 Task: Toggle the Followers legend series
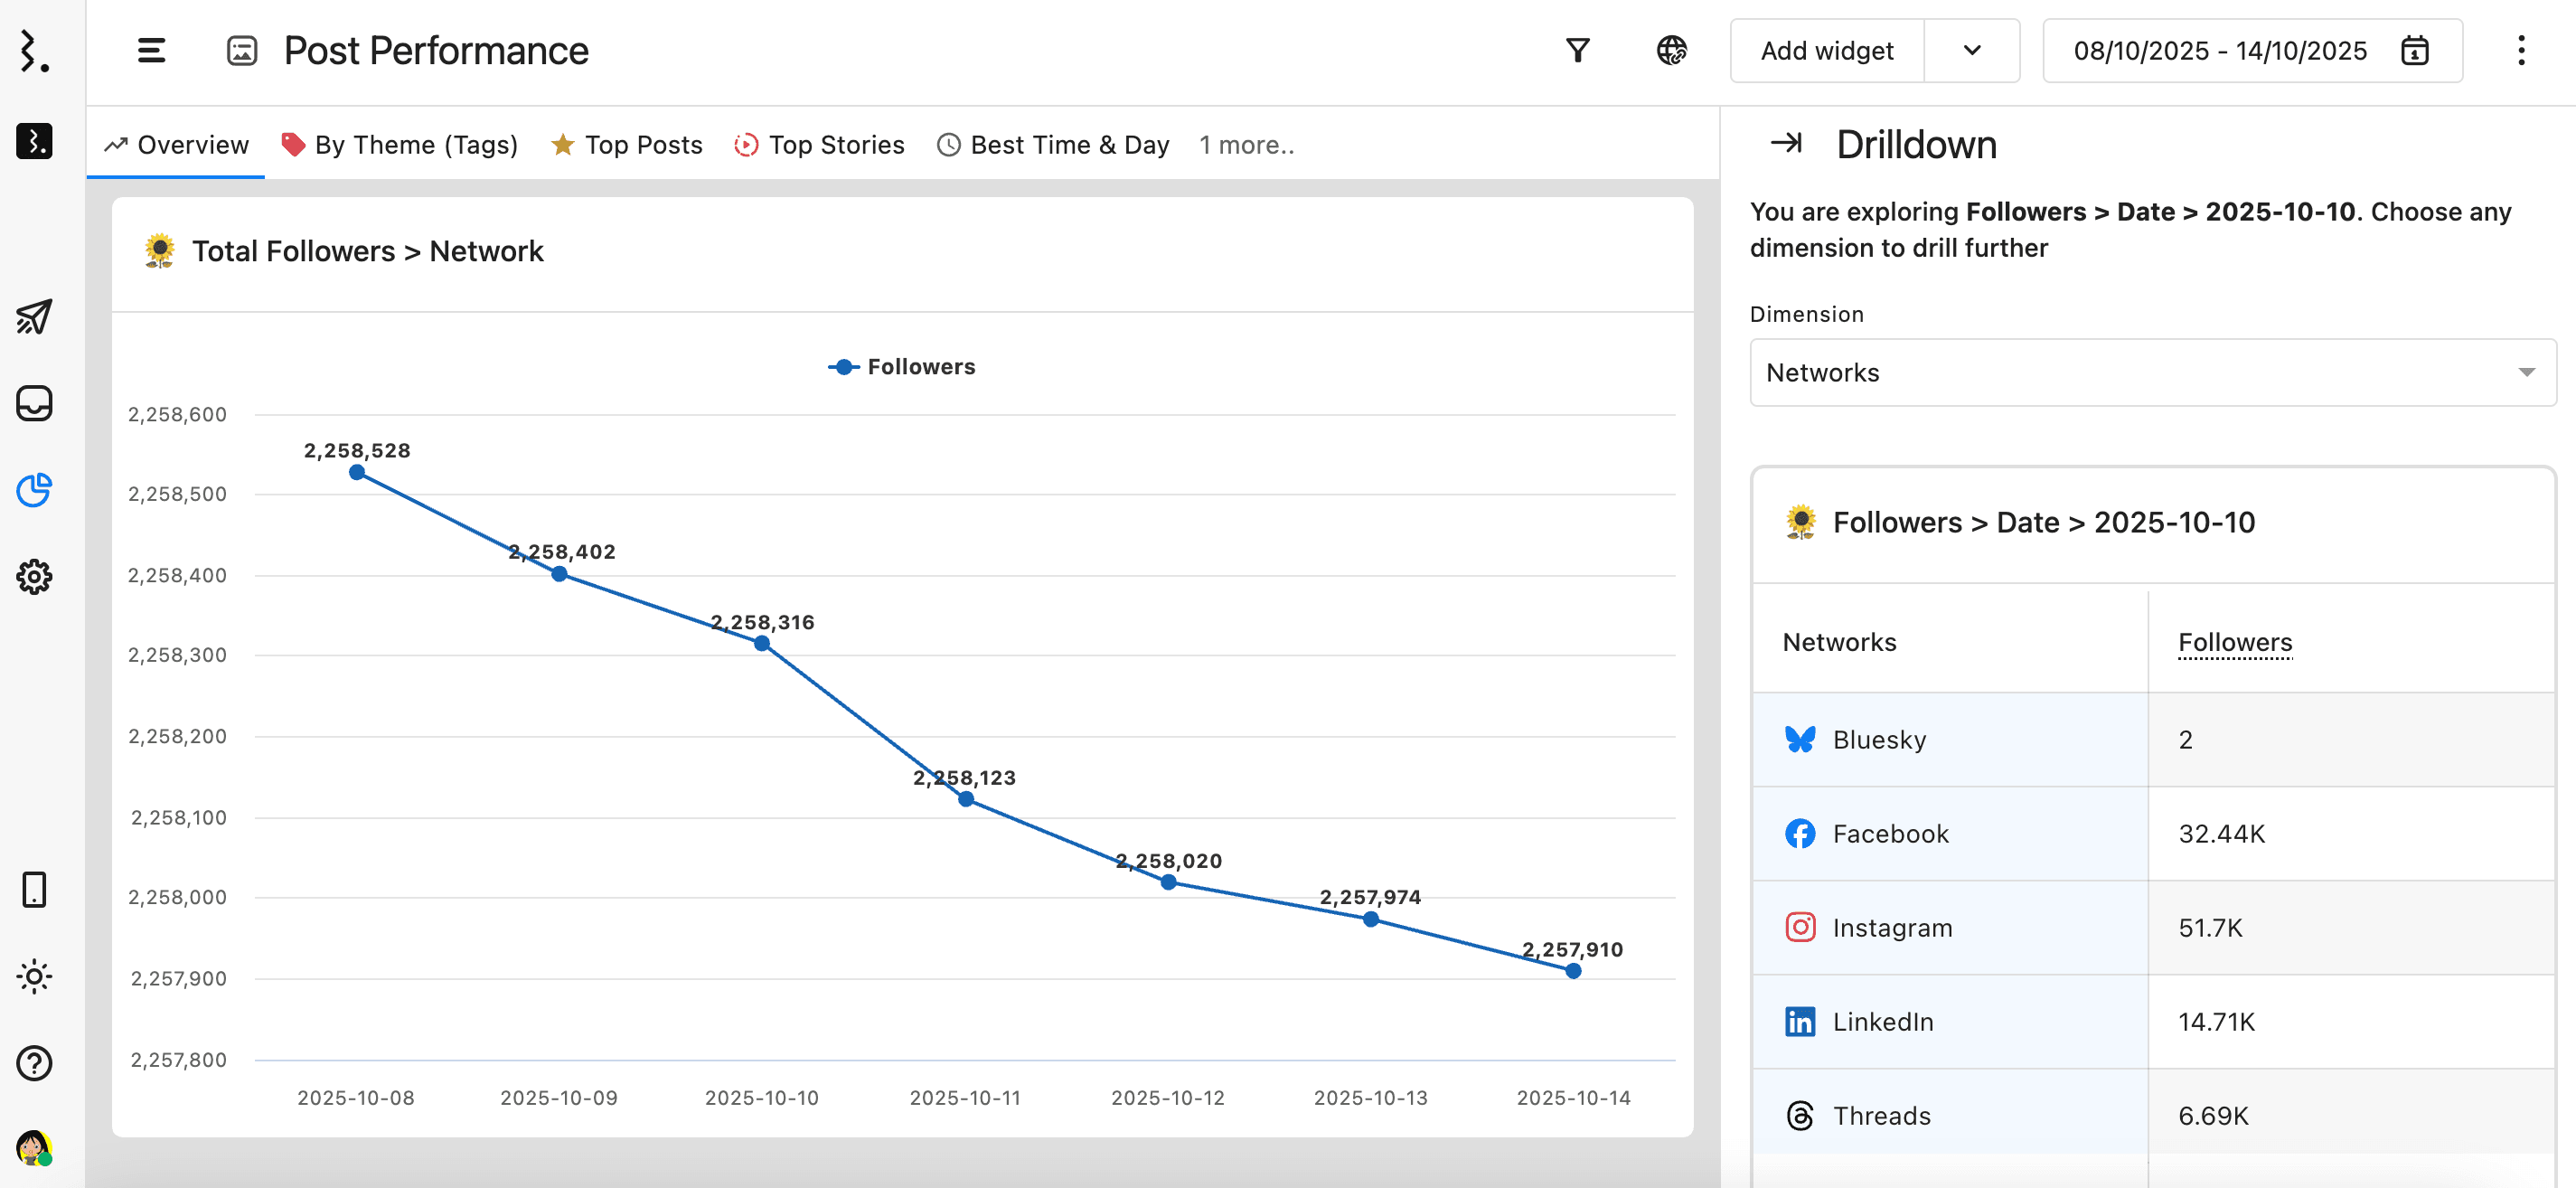(x=902, y=367)
